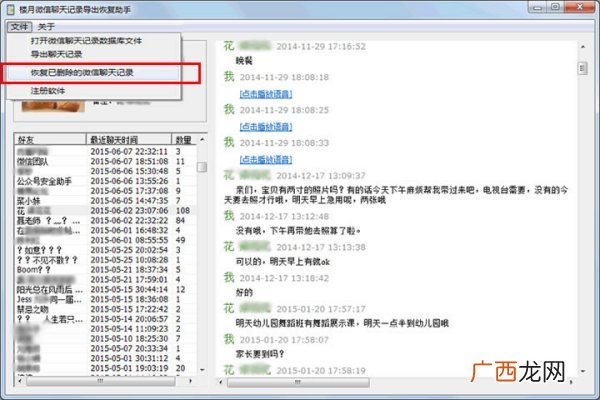The height and width of the screenshot is (400, 600).
Task: Sort by the 数量 column header
Action: [x=184, y=139]
